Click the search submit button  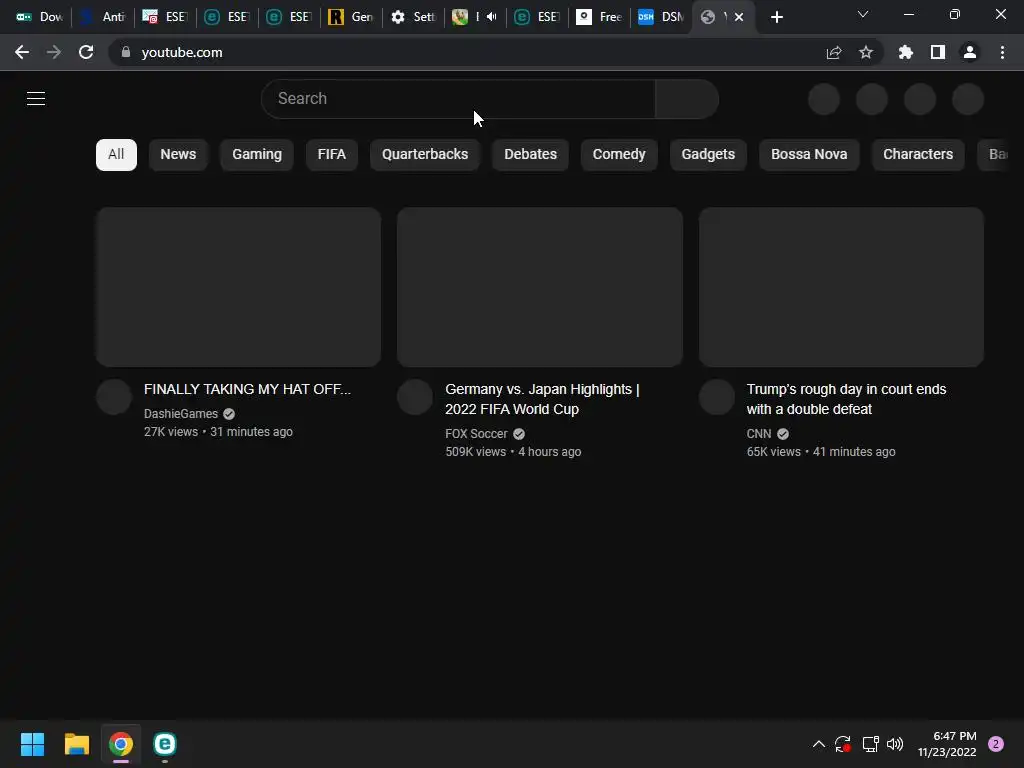point(687,99)
